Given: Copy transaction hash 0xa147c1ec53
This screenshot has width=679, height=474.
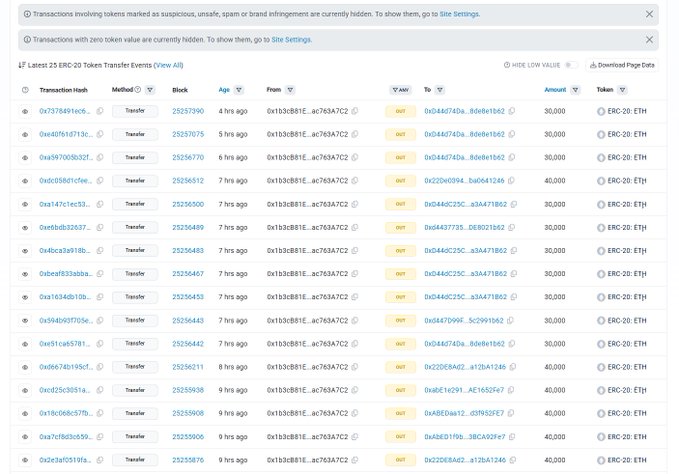Looking at the screenshot, I should tap(100, 204).
